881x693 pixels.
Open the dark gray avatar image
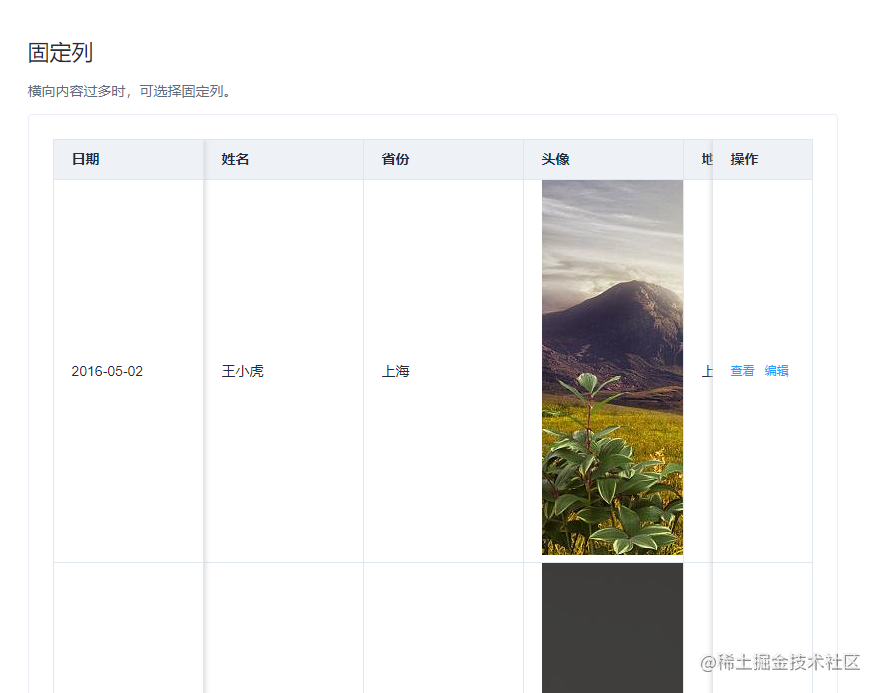pos(612,628)
